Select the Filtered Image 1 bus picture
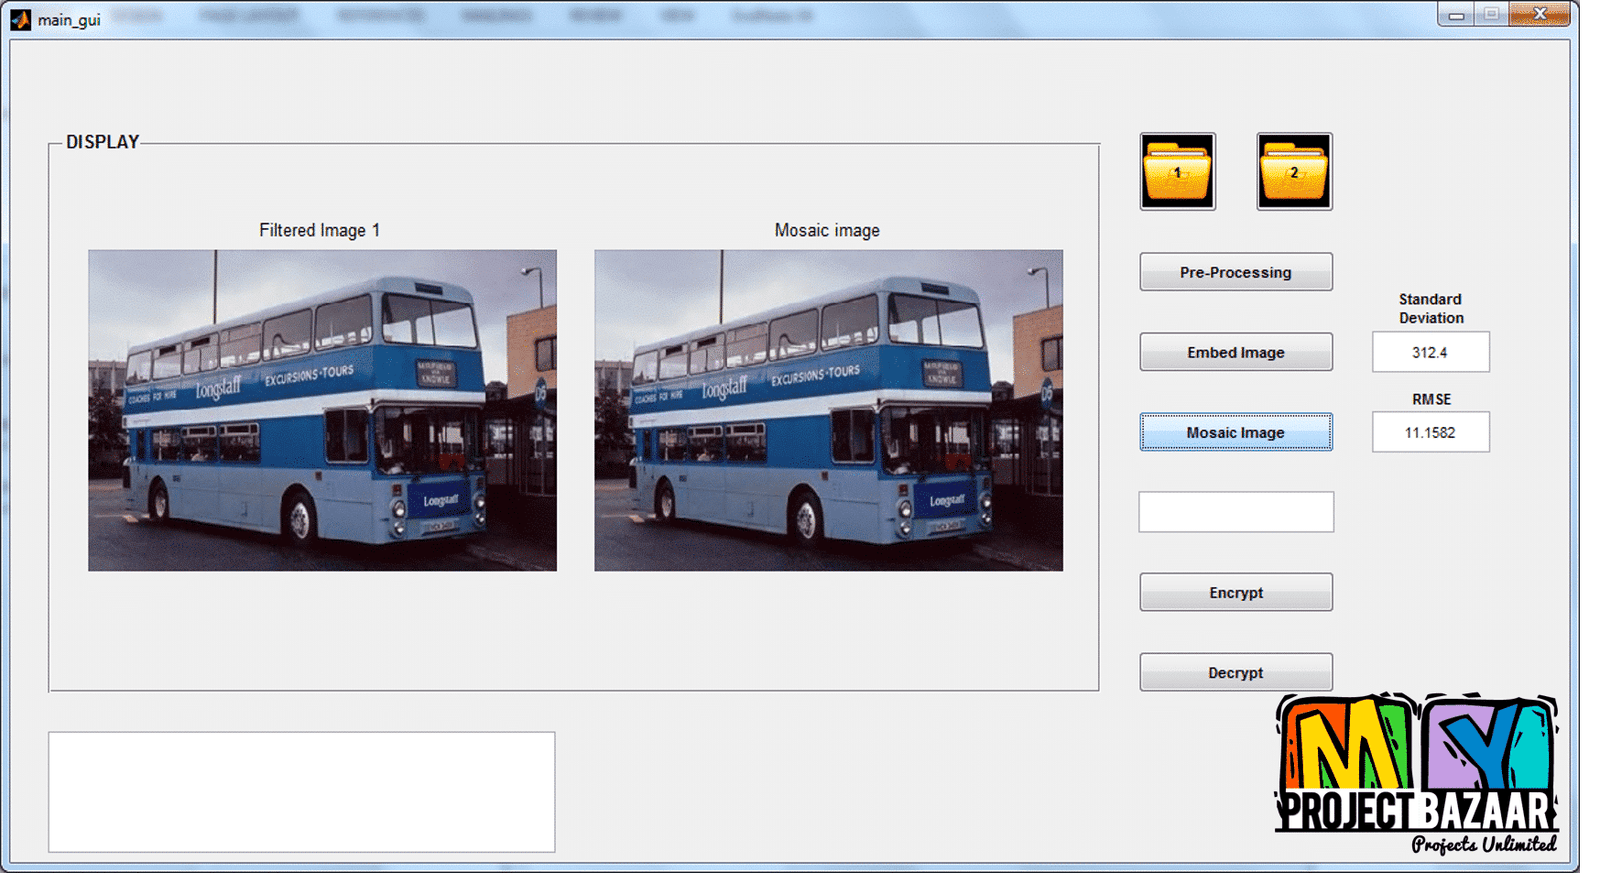Screen dimensions: 1600x873 pos(322,410)
